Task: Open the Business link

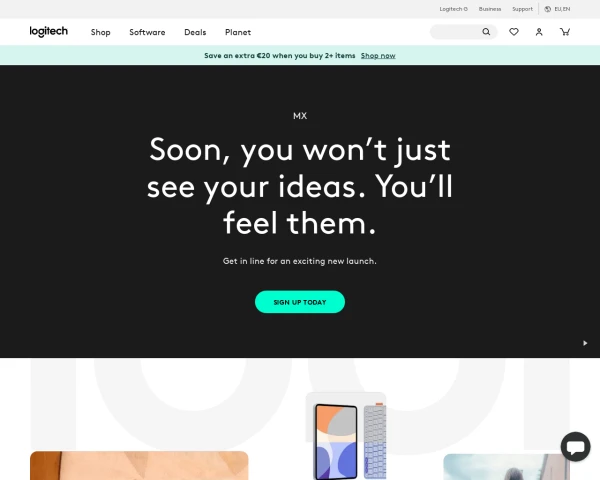Action: pos(490,9)
